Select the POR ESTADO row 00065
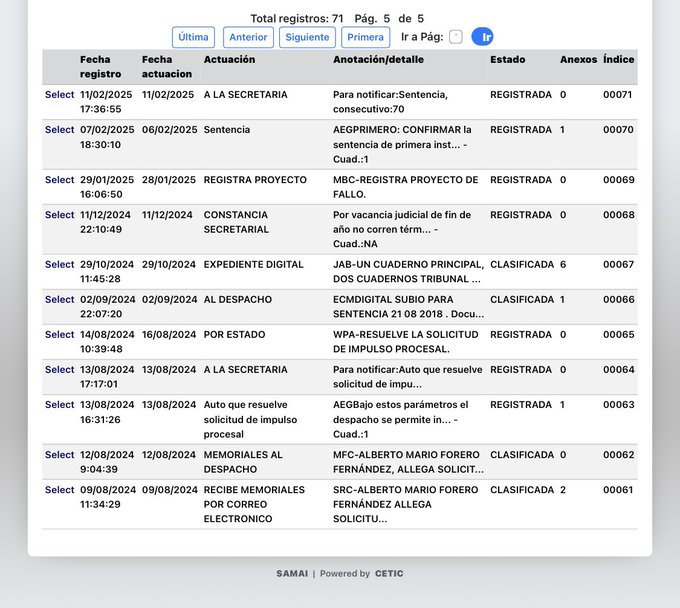The height and width of the screenshot is (608, 680). (59, 334)
